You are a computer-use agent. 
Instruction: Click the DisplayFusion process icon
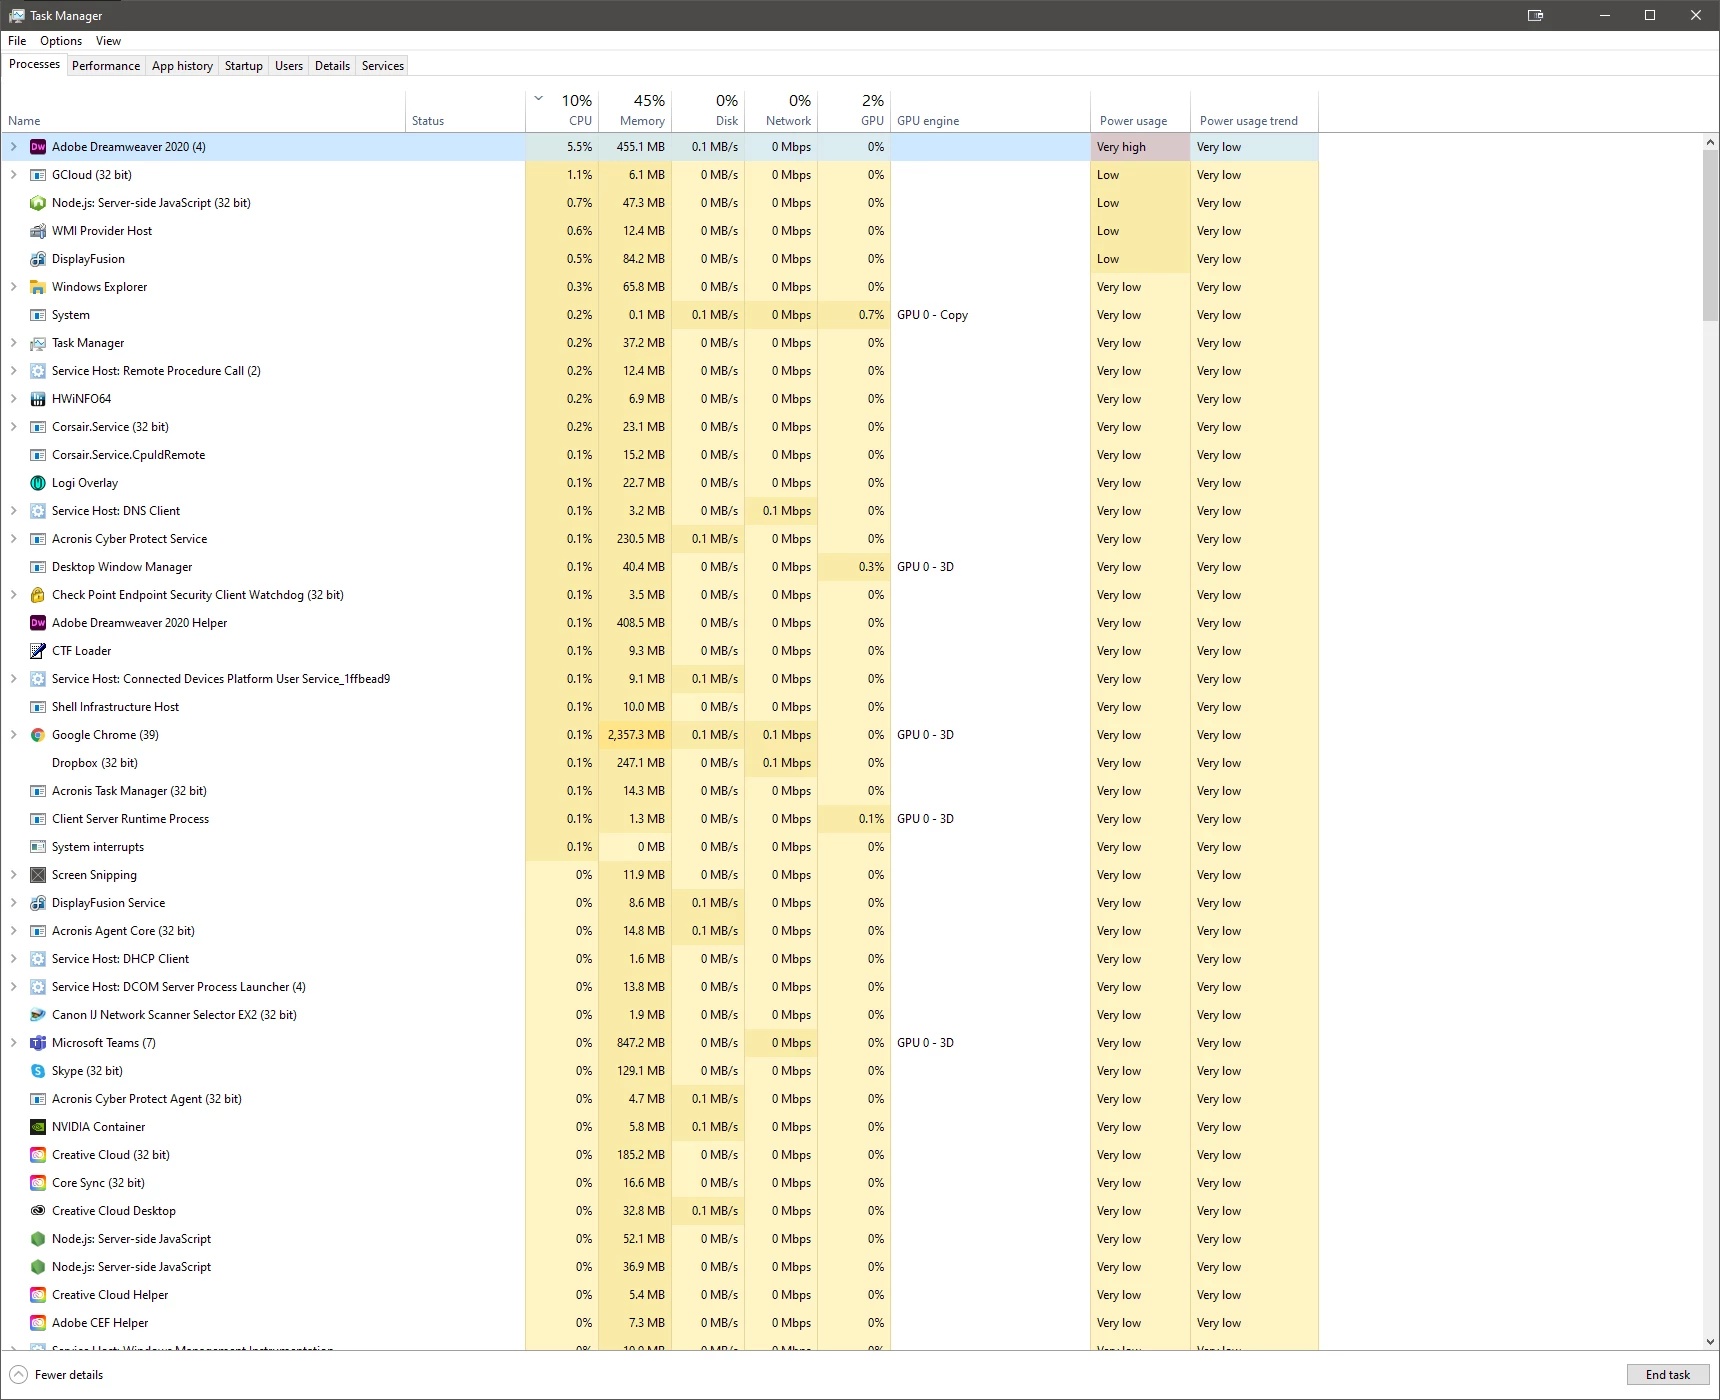click(x=38, y=259)
